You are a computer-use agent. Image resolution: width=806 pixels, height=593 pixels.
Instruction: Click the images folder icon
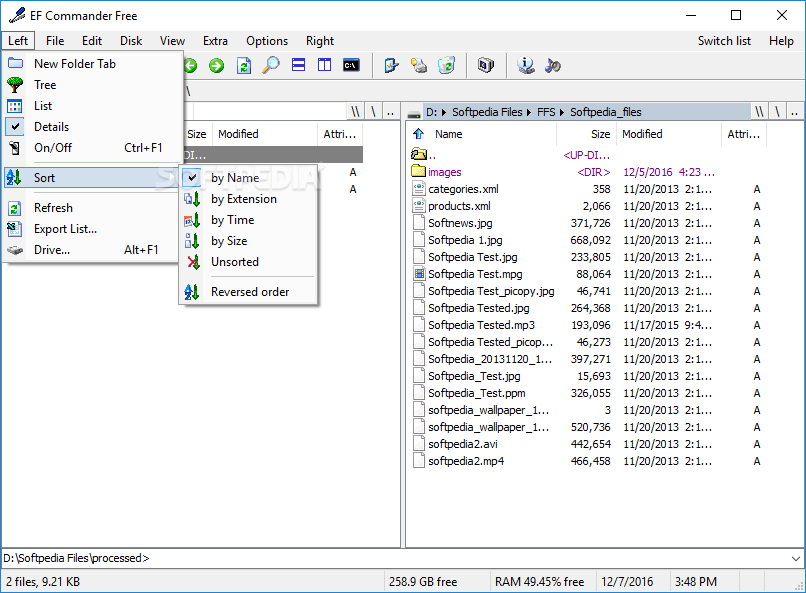pyautogui.click(x=418, y=171)
